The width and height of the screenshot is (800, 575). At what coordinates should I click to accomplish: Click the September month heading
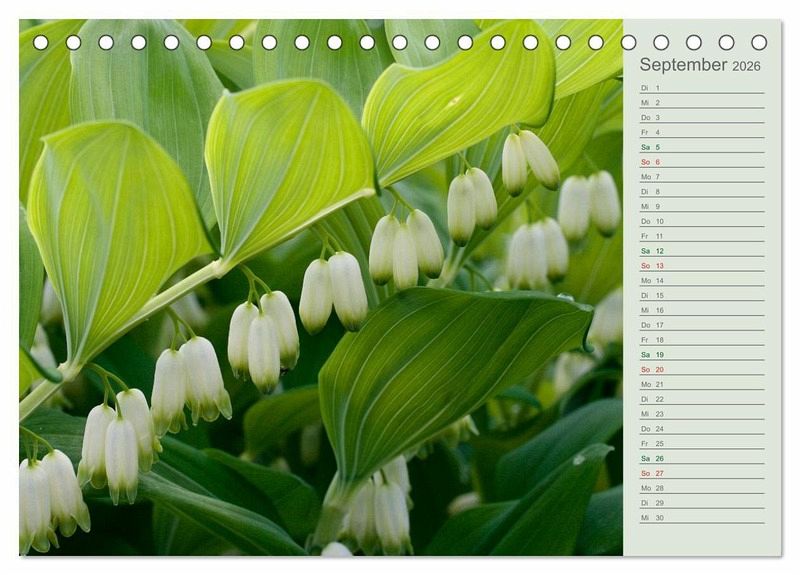click(683, 65)
